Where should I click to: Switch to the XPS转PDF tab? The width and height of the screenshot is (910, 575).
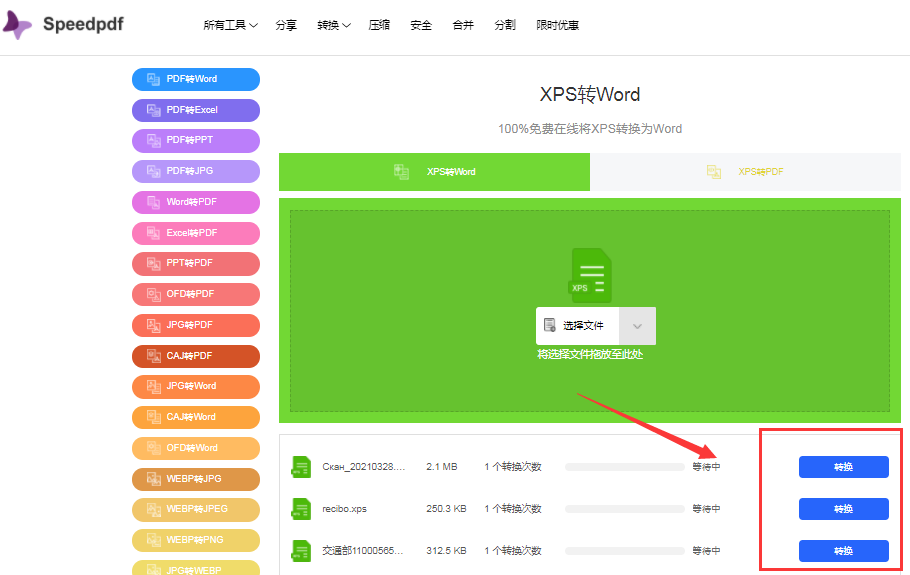coord(745,172)
